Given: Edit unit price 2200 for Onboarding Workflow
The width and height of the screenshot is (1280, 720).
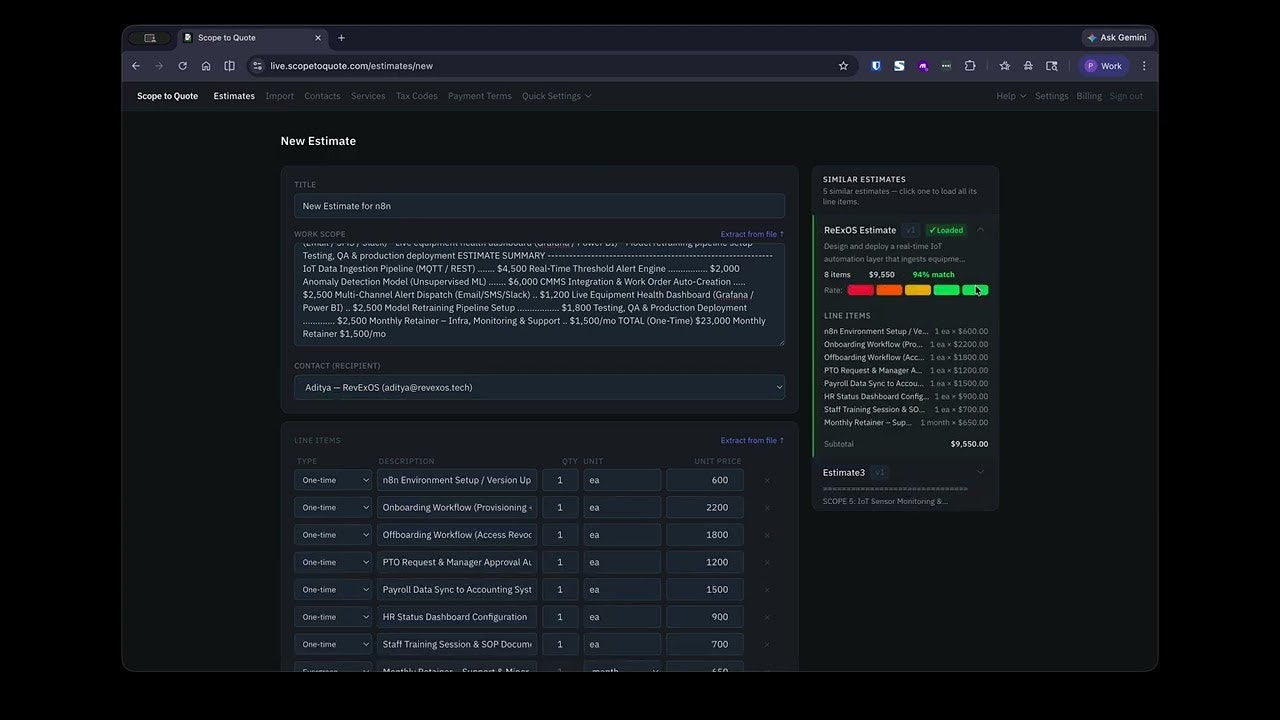Looking at the screenshot, I should tap(705, 507).
